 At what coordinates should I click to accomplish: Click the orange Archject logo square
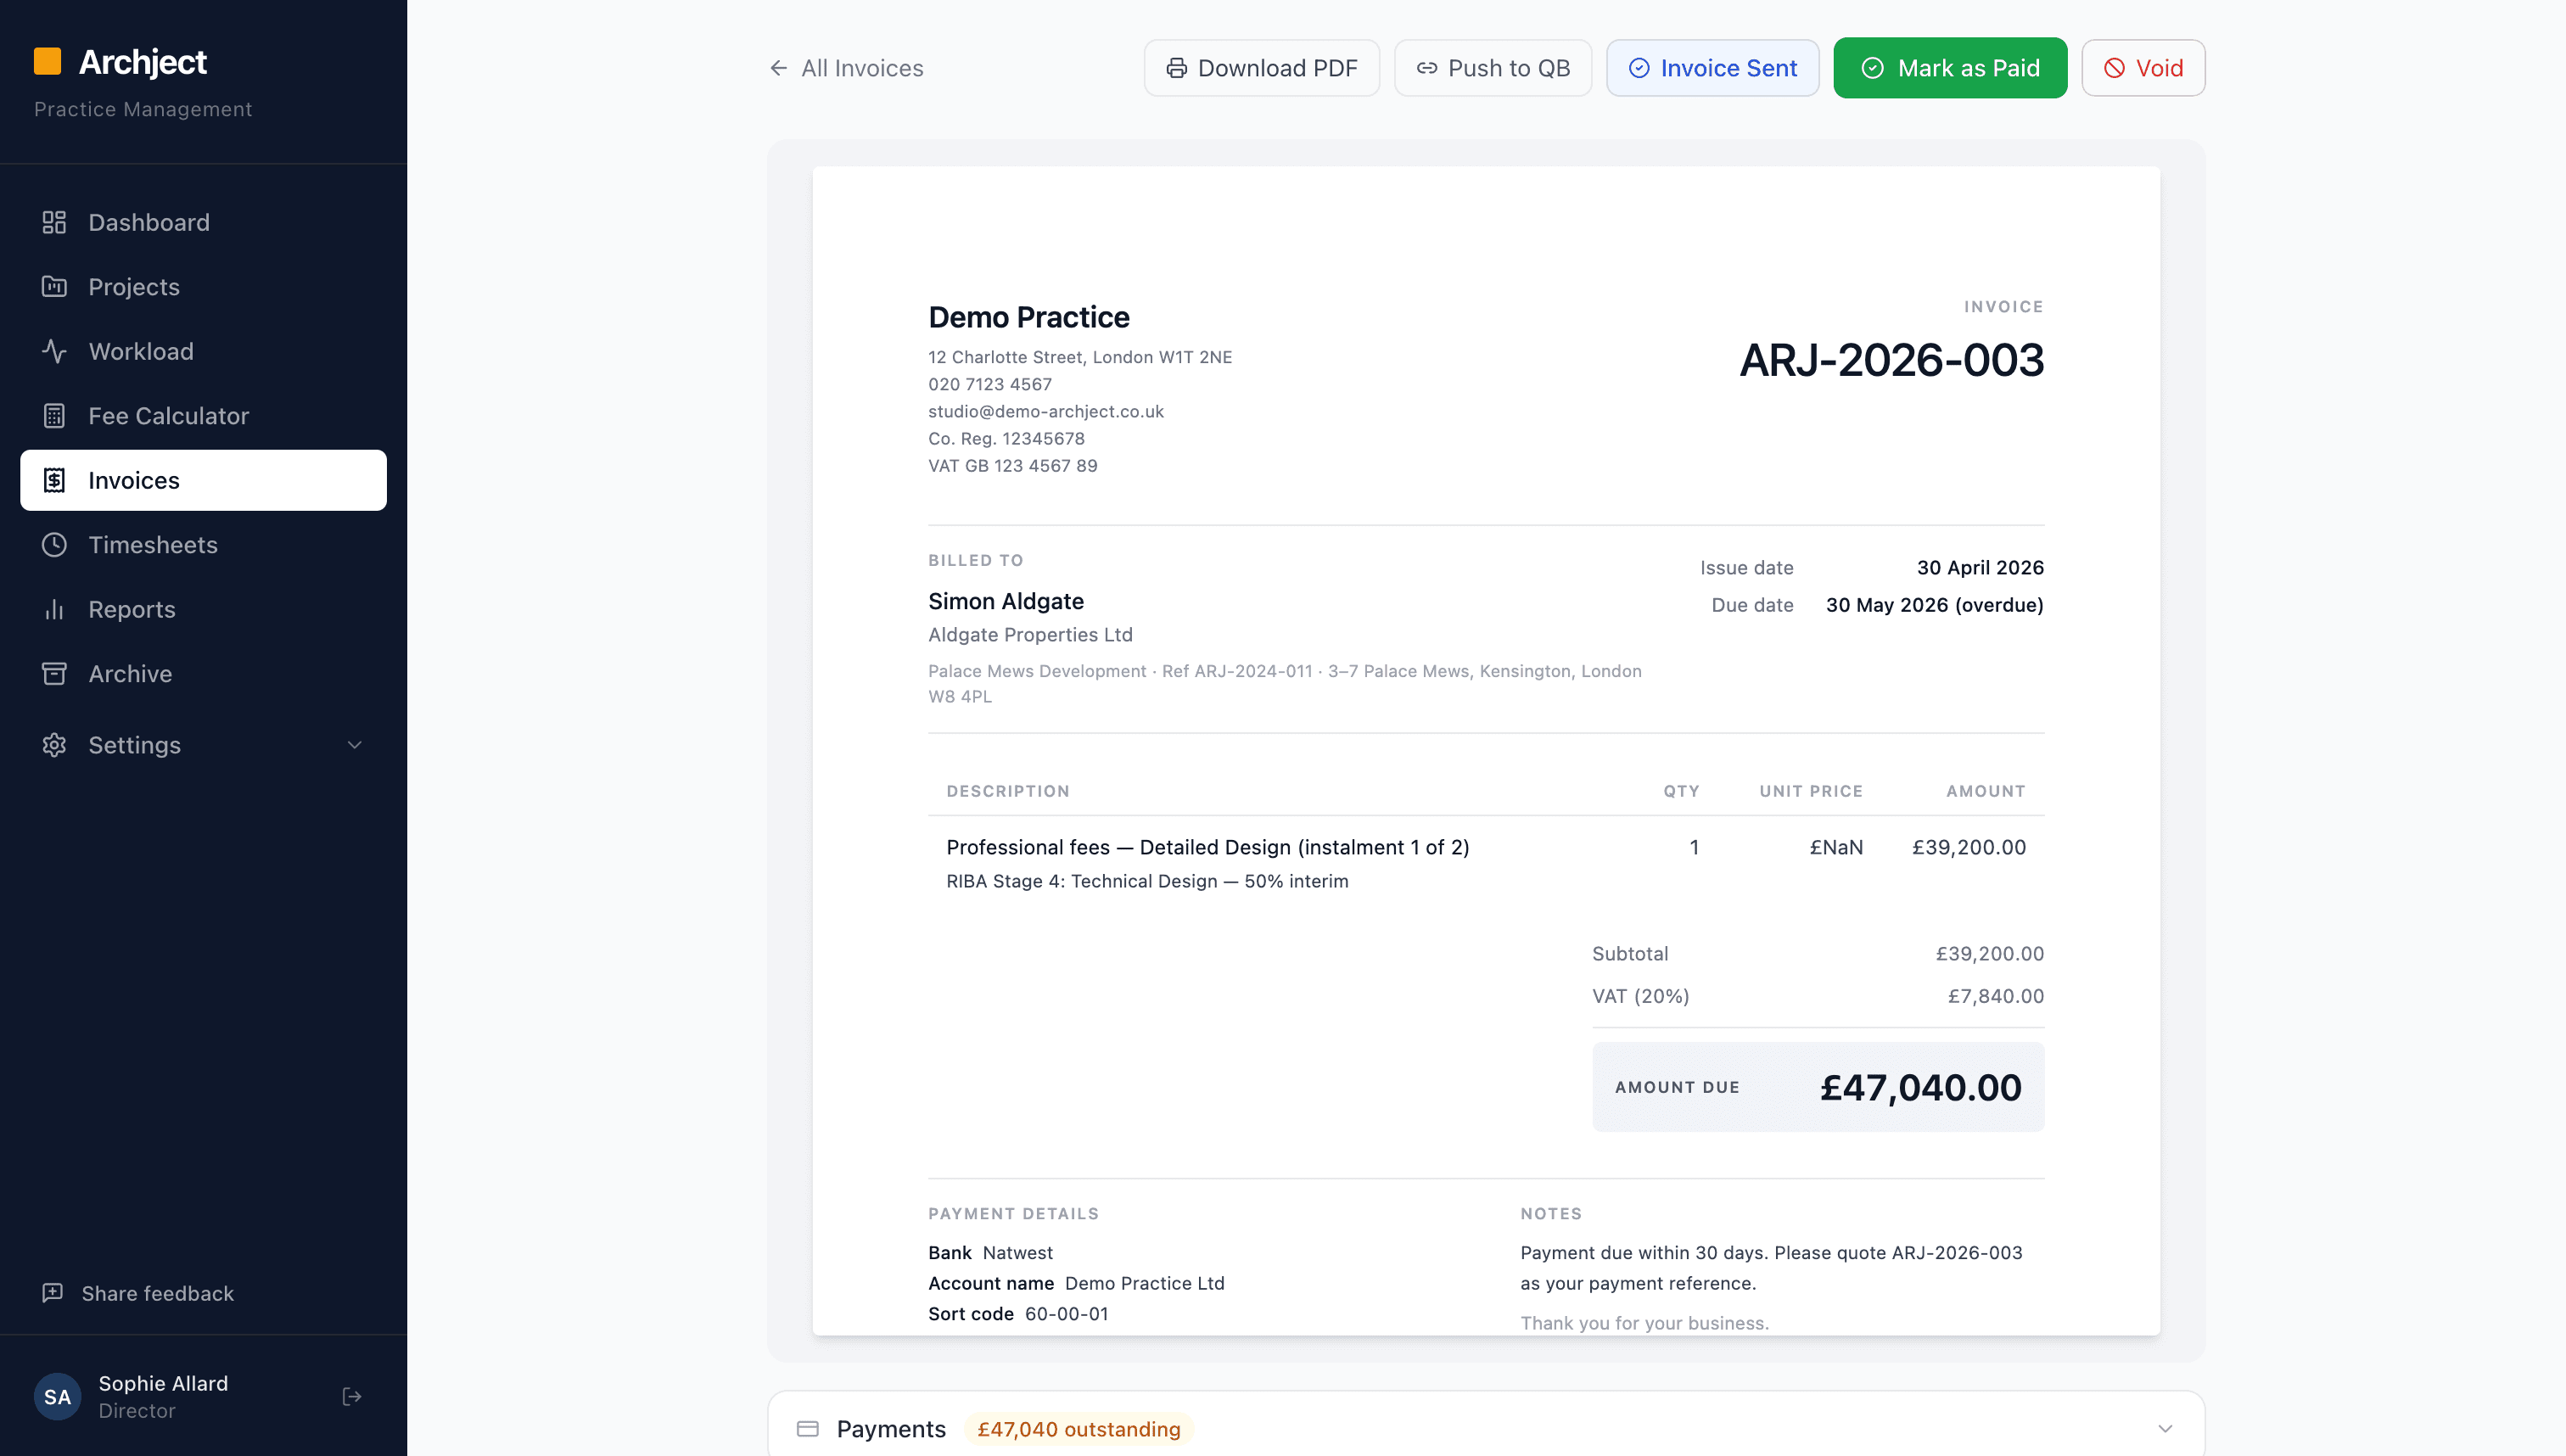pyautogui.click(x=47, y=61)
